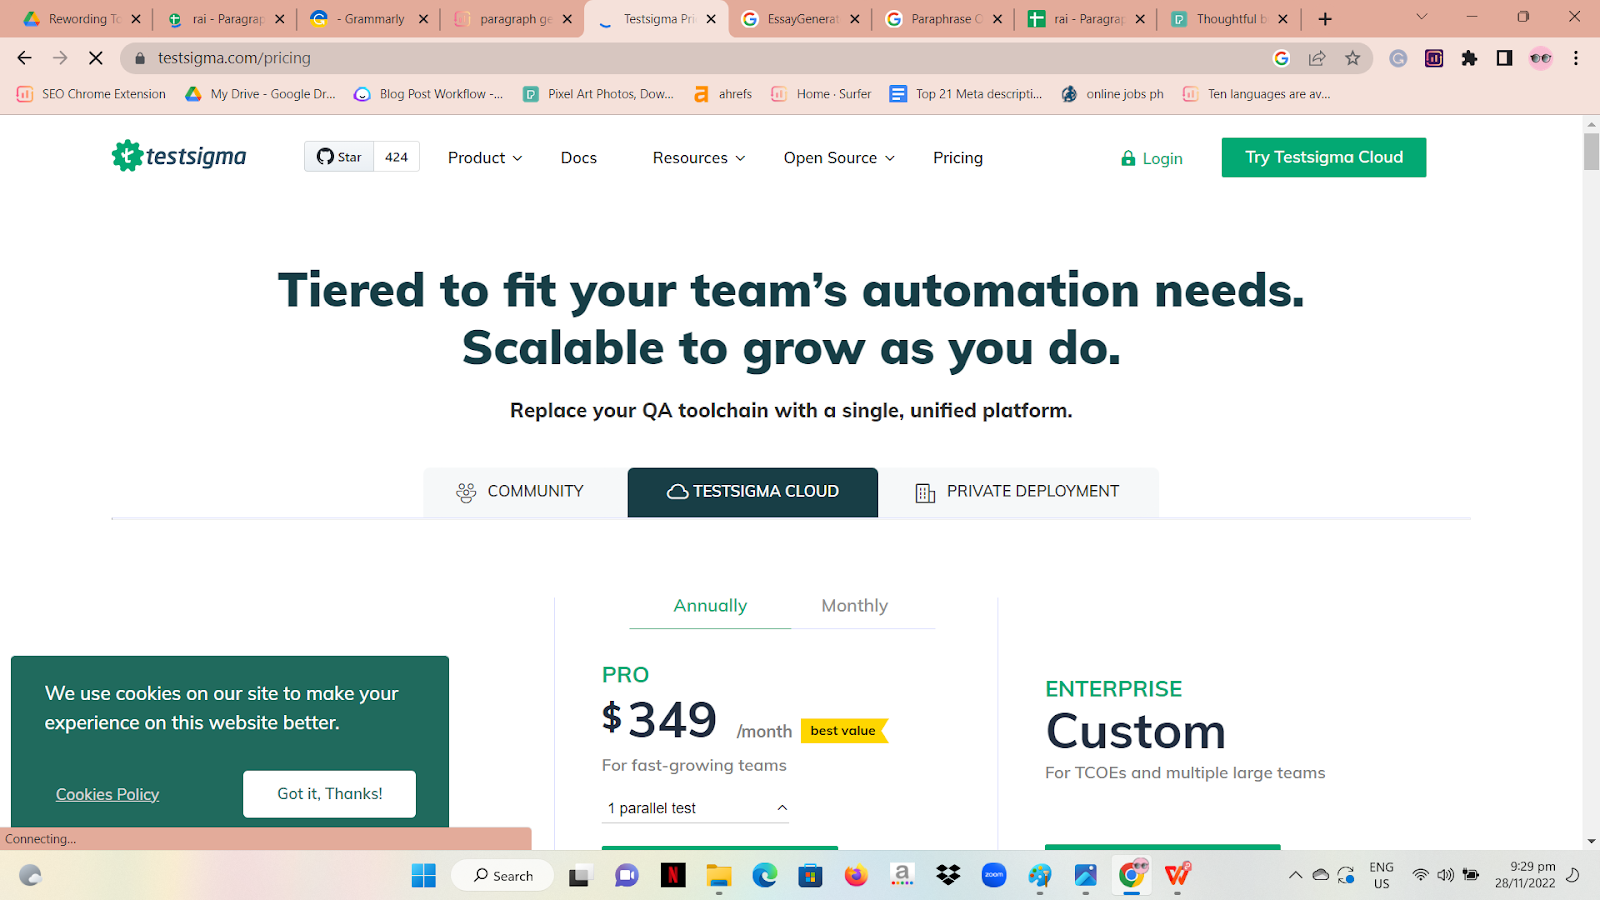Viewport: 1600px width, 900px height.
Task: Switch to the Thoughtful tab
Action: [x=1229, y=19]
